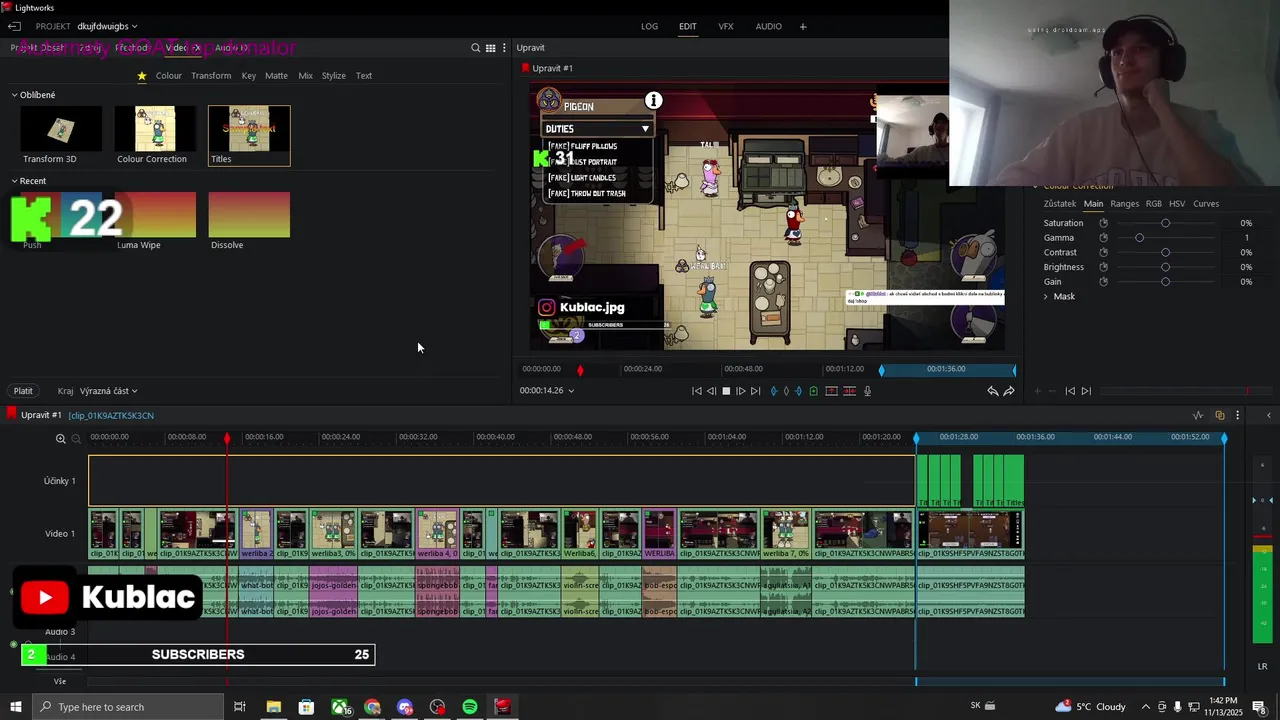
Task: Collapse side panel with chevron arrow
Action: pyautogui.click(x=1268, y=415)
